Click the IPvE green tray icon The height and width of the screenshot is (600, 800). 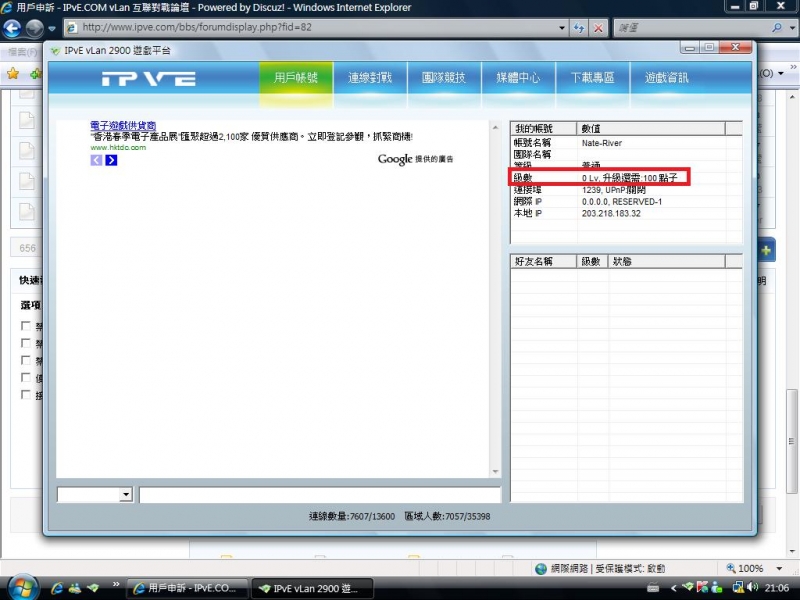pyautogui.click(x=688, y=588)
